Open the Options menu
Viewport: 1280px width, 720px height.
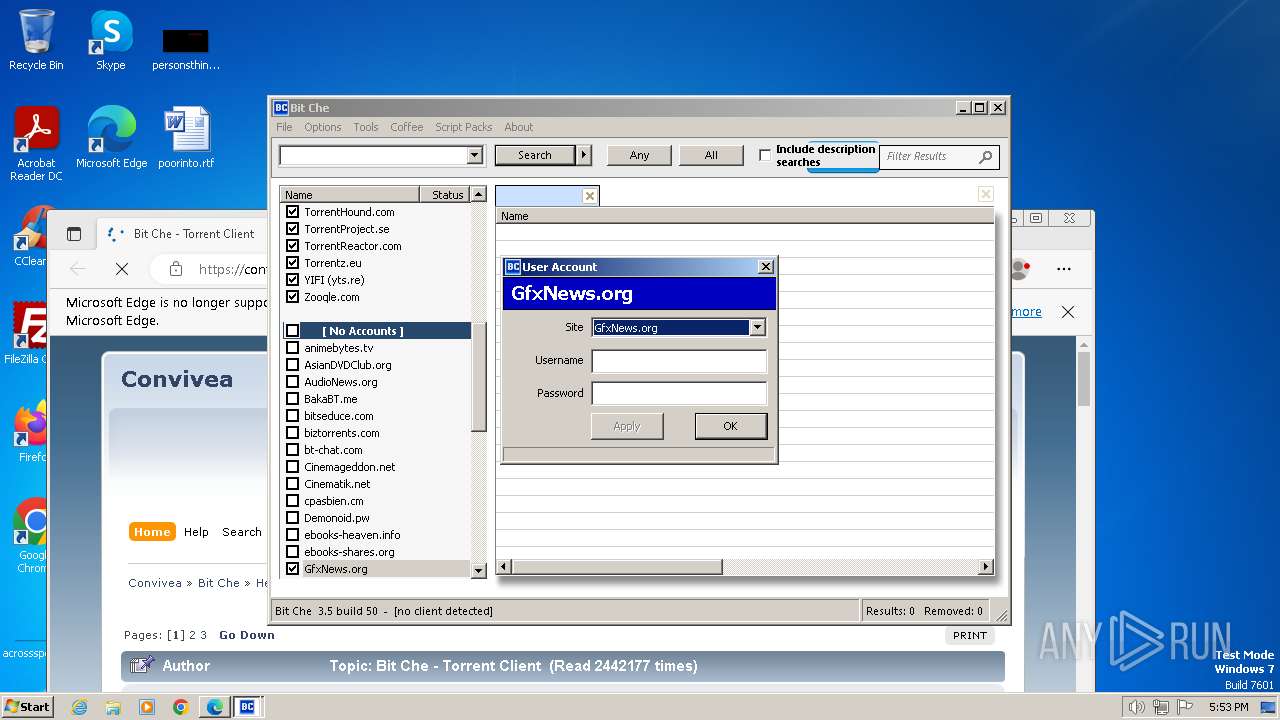323,127
